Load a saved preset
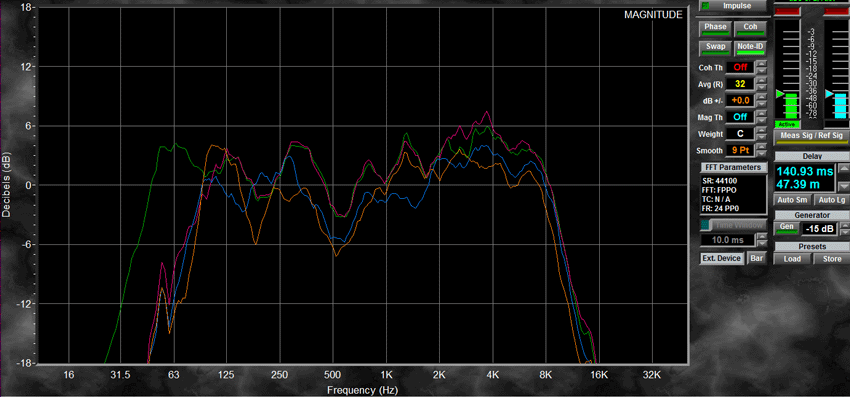850x397 pixels. click(x=792, y=259)
